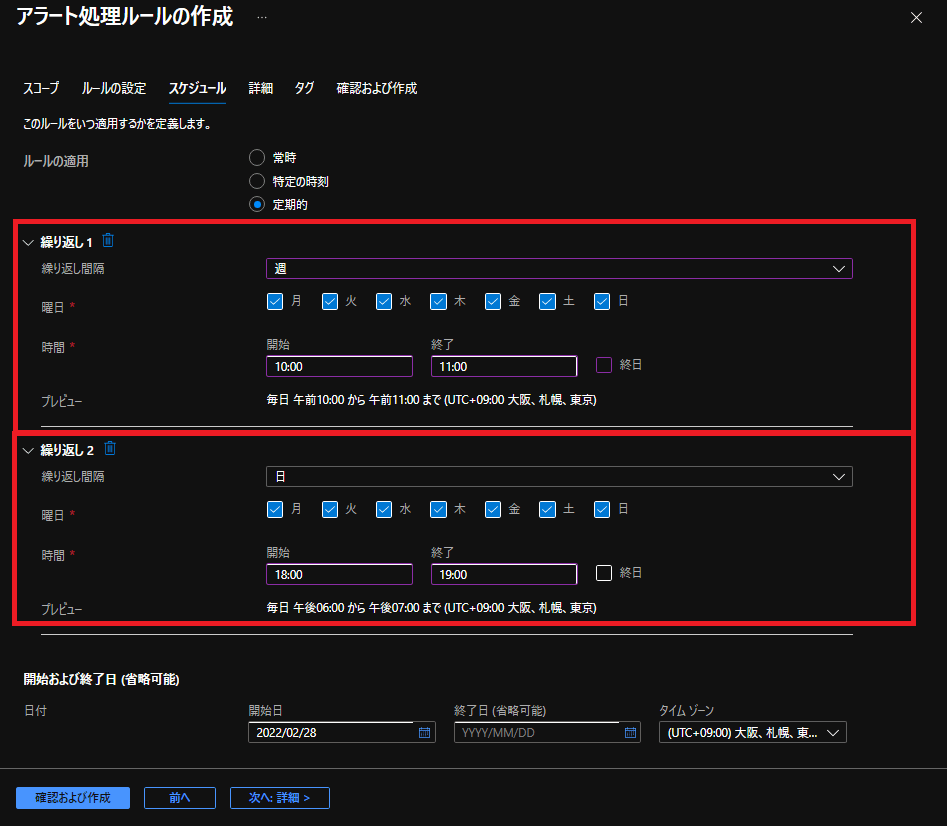The image size is (947, 826).
Task: Collapse the 繰り返し 1 section
Action: [x=28, y=242]
